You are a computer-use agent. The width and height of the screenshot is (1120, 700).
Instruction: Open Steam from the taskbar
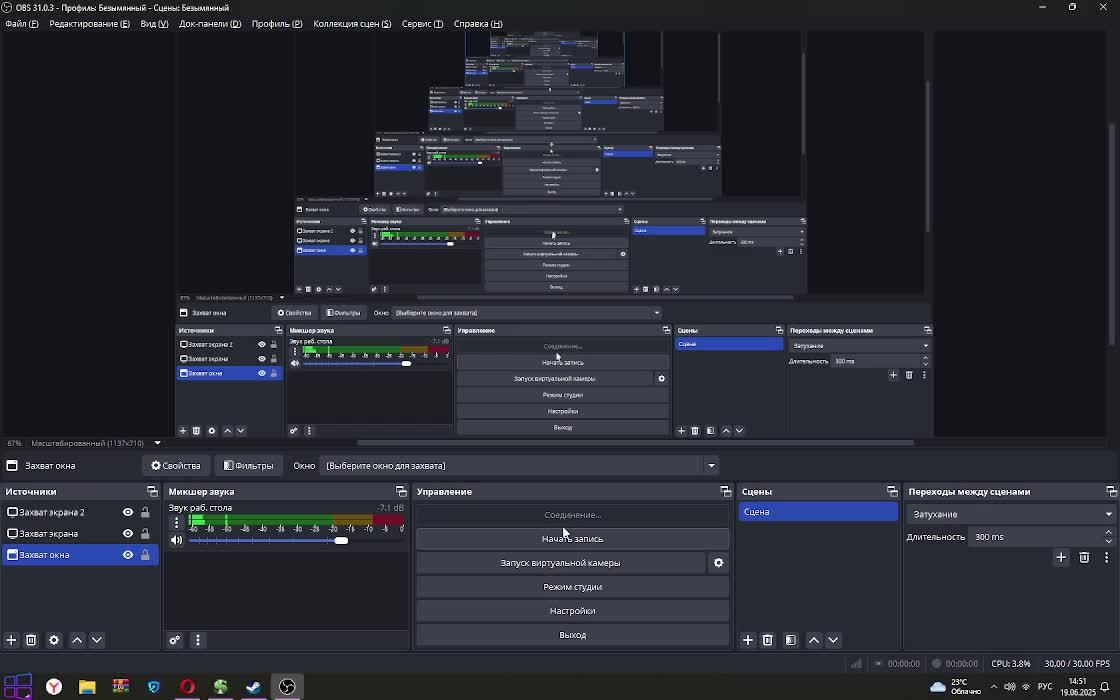[254, 687]
